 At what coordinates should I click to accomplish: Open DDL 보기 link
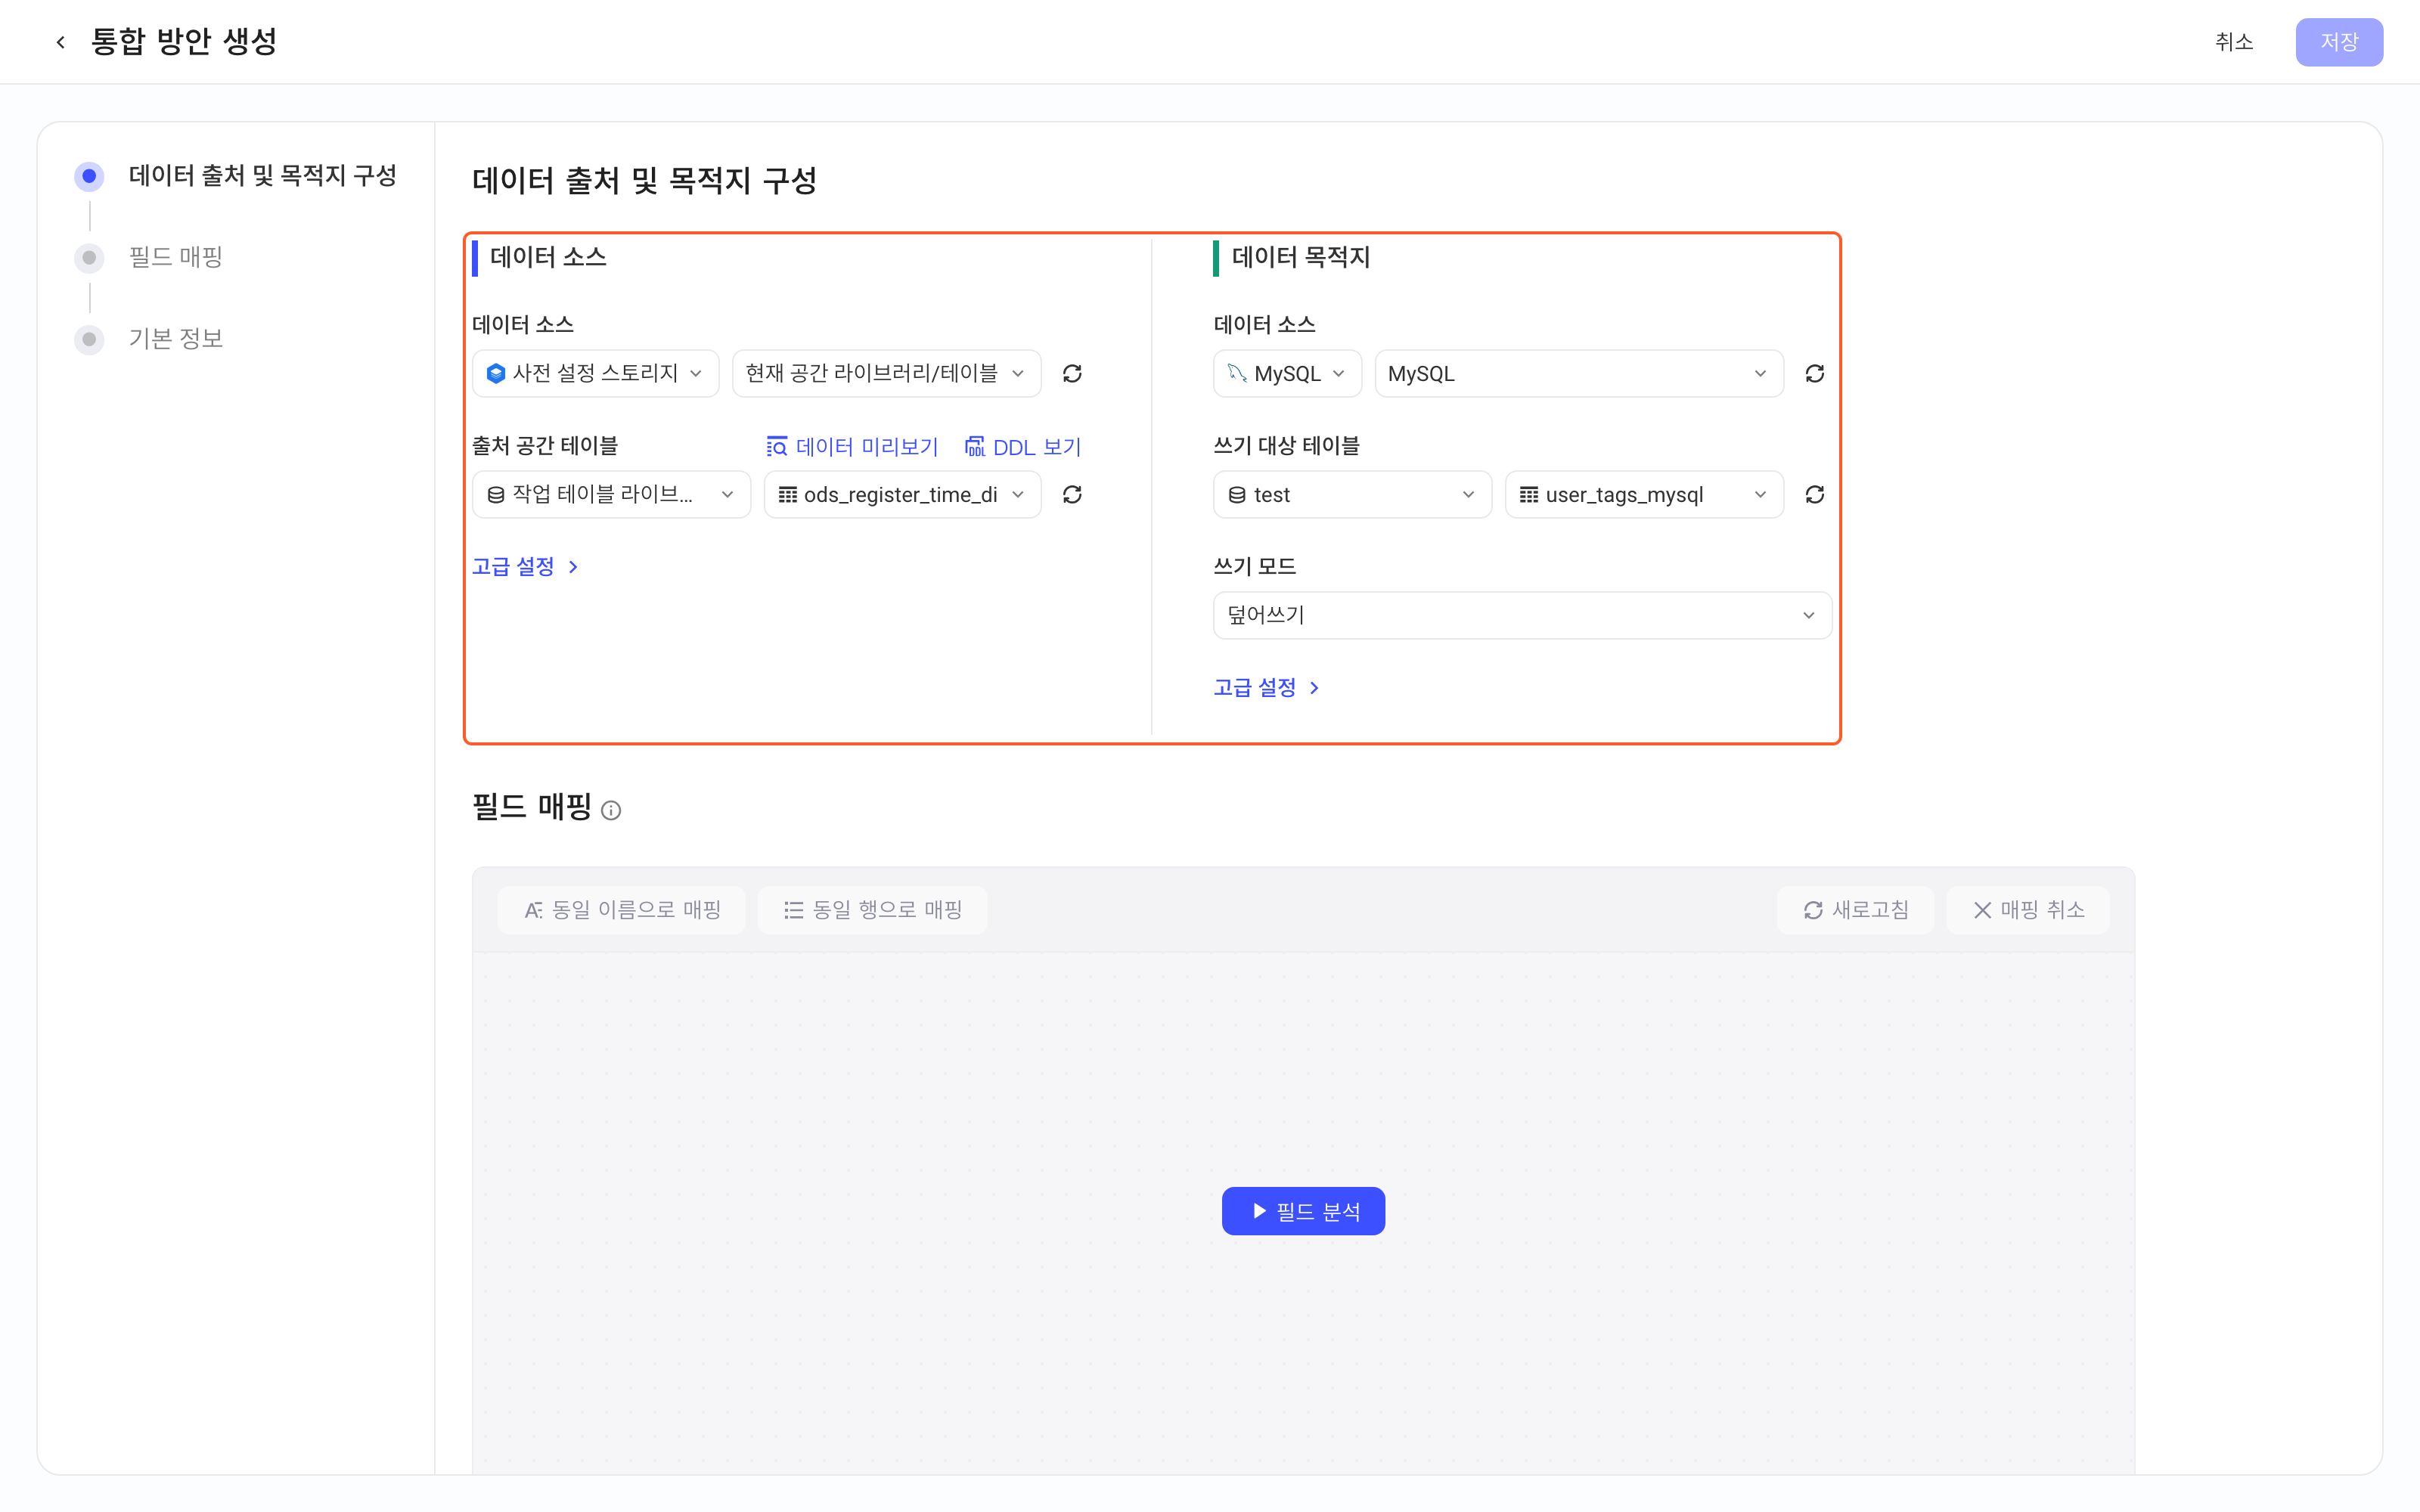[1023, 447]
